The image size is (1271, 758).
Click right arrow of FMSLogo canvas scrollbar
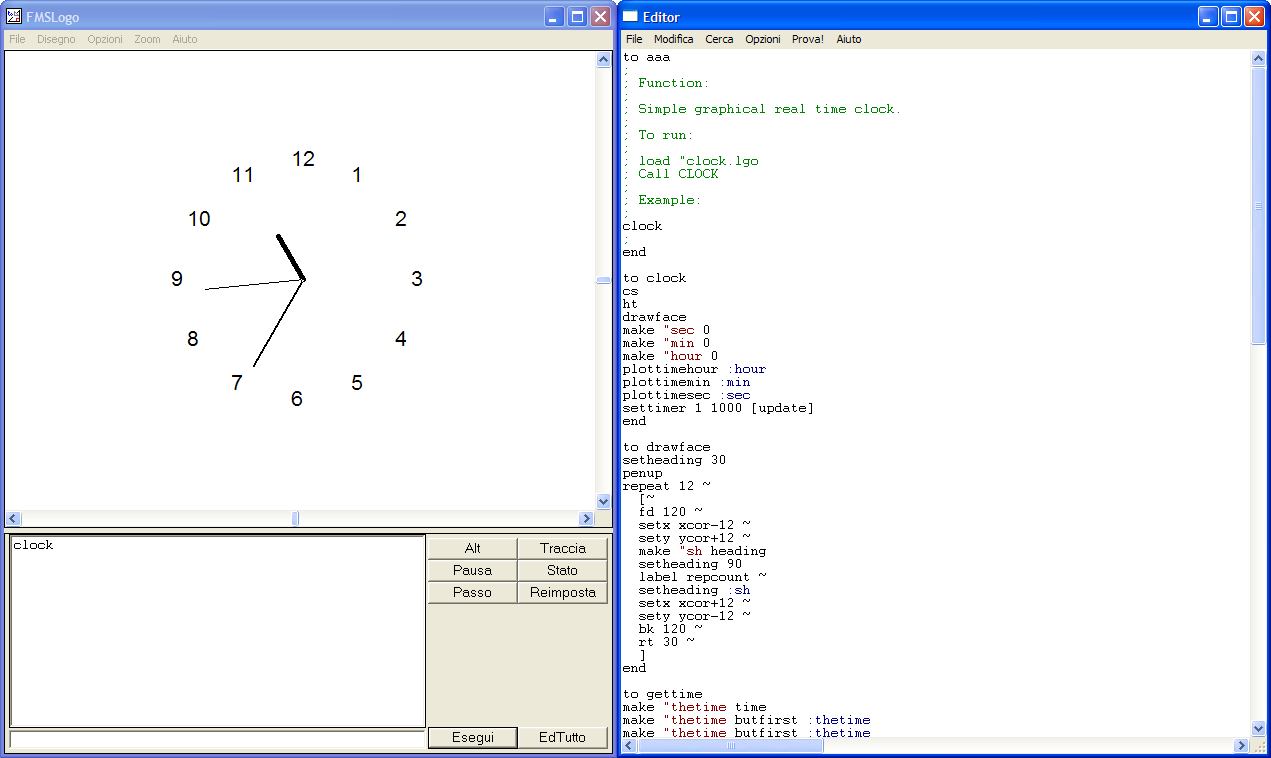coord(587,518)
